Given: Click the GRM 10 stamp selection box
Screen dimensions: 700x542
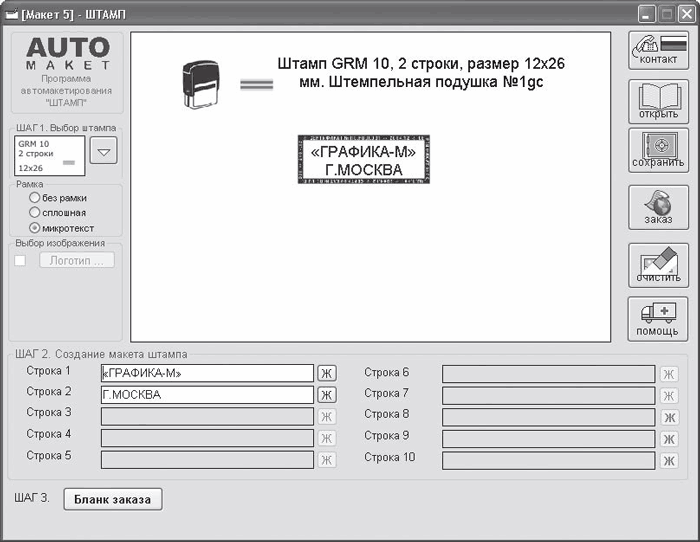Looking at the screenshot, I should tap(50, 156).
